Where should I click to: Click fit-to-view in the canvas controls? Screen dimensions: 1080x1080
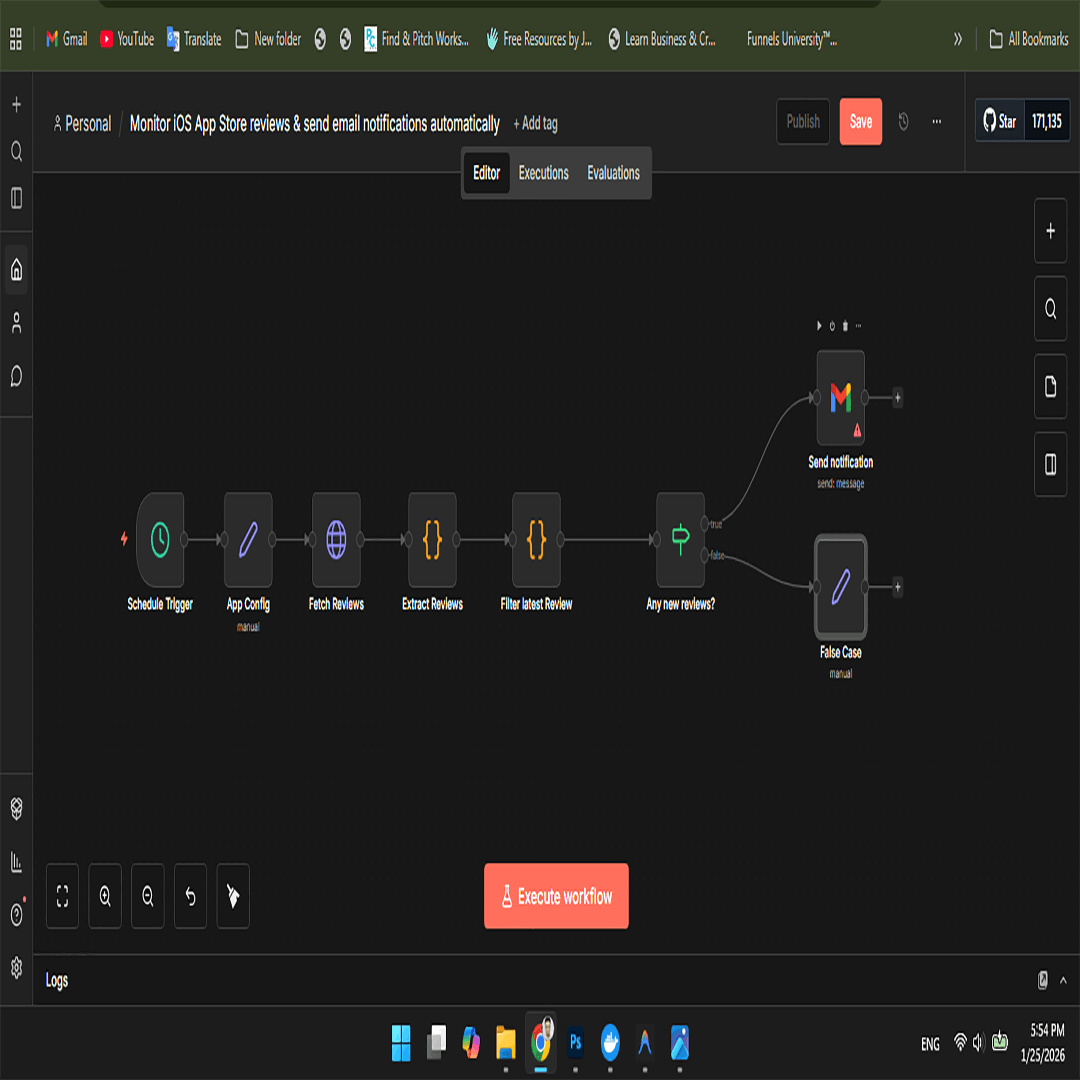pos(61,896)
